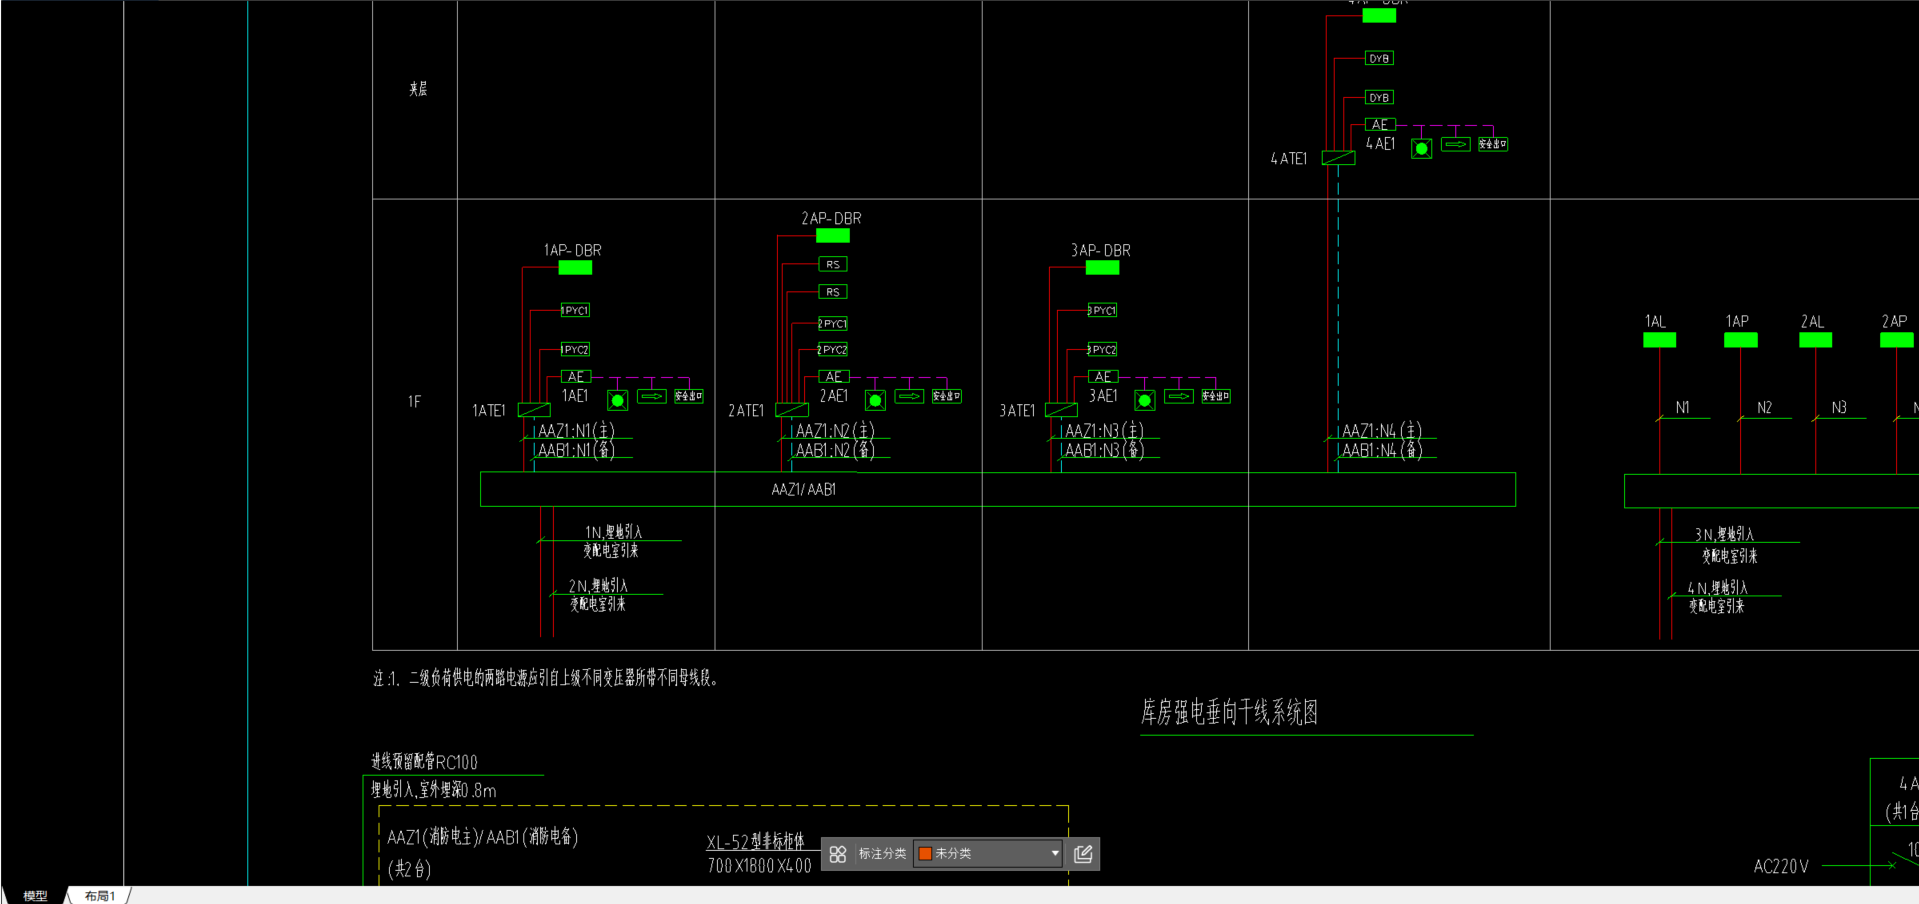
Task: Select the N3 feeder label
Action: 1839,408
